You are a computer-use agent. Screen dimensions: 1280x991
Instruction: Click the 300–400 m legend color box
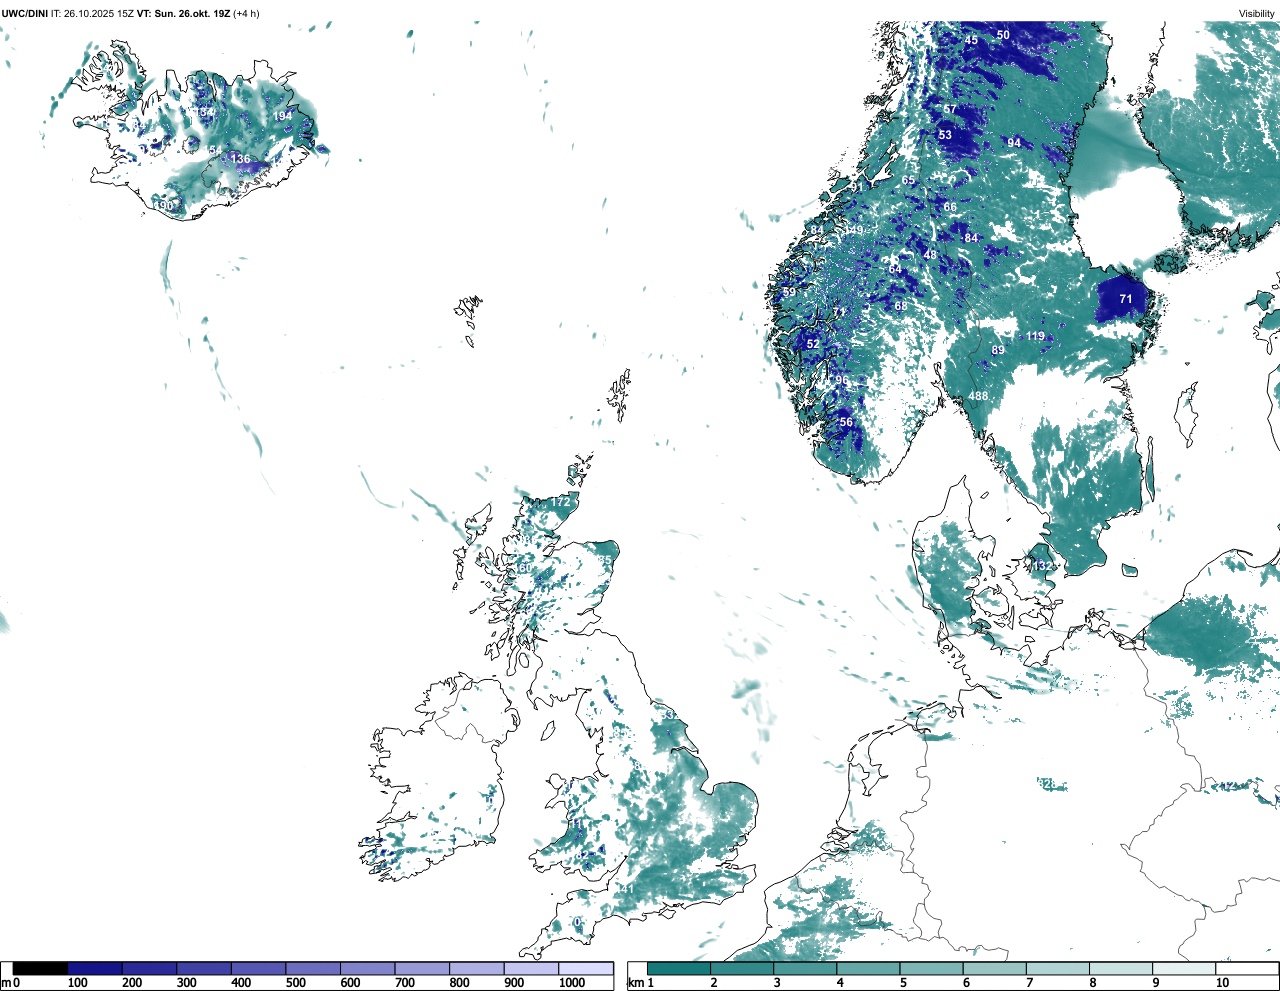(x=204, y=968)
